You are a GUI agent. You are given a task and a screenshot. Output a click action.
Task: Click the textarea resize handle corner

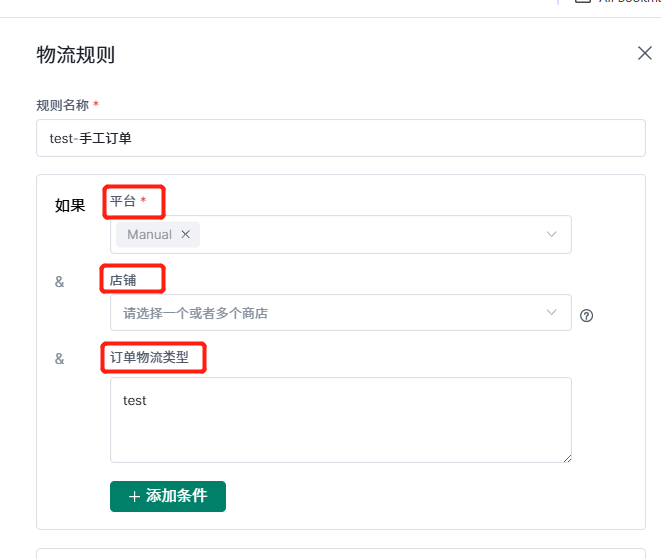(567, 459)
